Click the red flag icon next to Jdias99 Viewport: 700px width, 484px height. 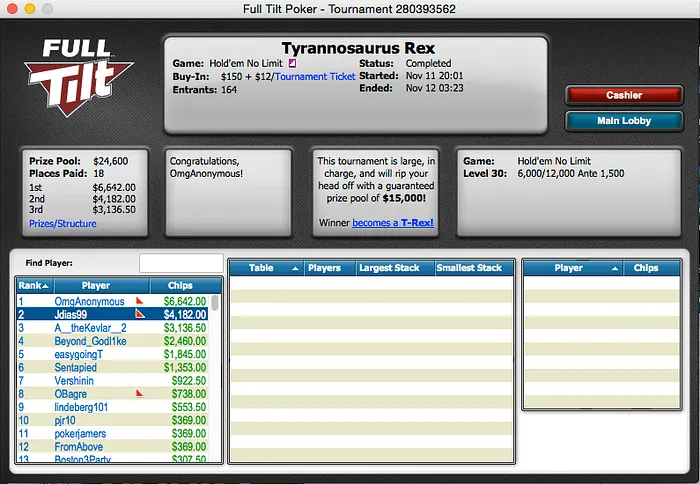click(140, 314)
